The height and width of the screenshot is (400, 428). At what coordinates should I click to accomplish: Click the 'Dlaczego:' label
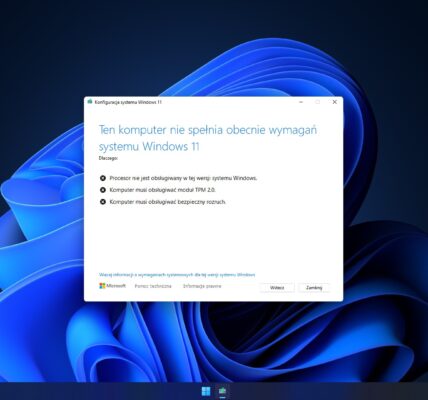coord(108,158)
